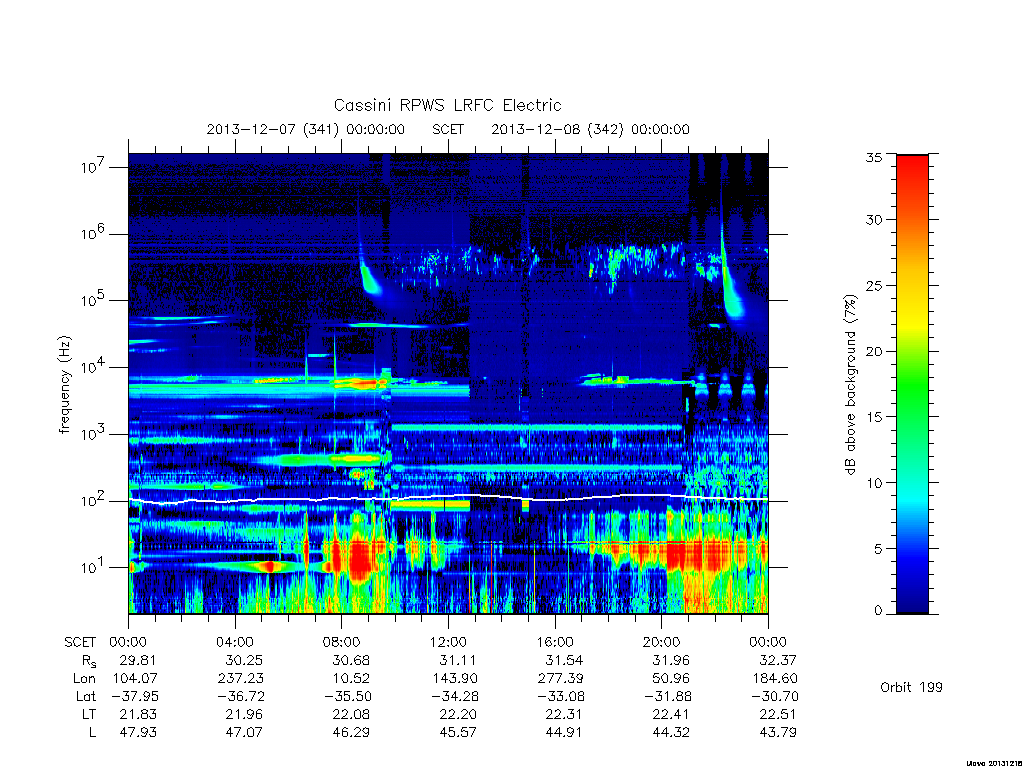Click the 10^6 frequency axis label
The width and height of the screenshot is (1024, 768).
95,233
